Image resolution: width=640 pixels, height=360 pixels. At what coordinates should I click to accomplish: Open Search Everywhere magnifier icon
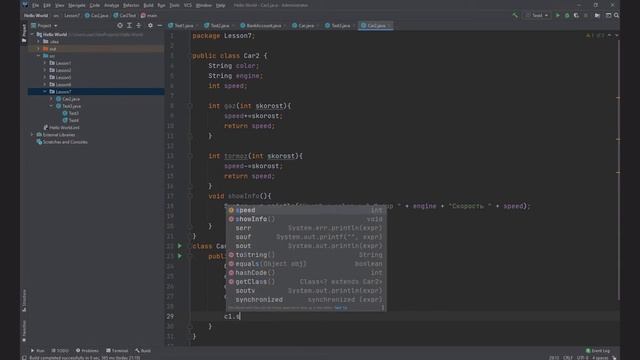pyautogui.click(x=616, y=15)
